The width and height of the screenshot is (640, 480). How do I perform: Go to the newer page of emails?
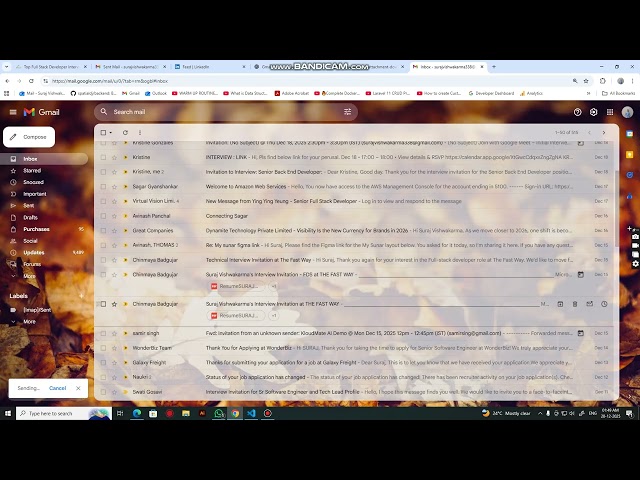point(589,132)
